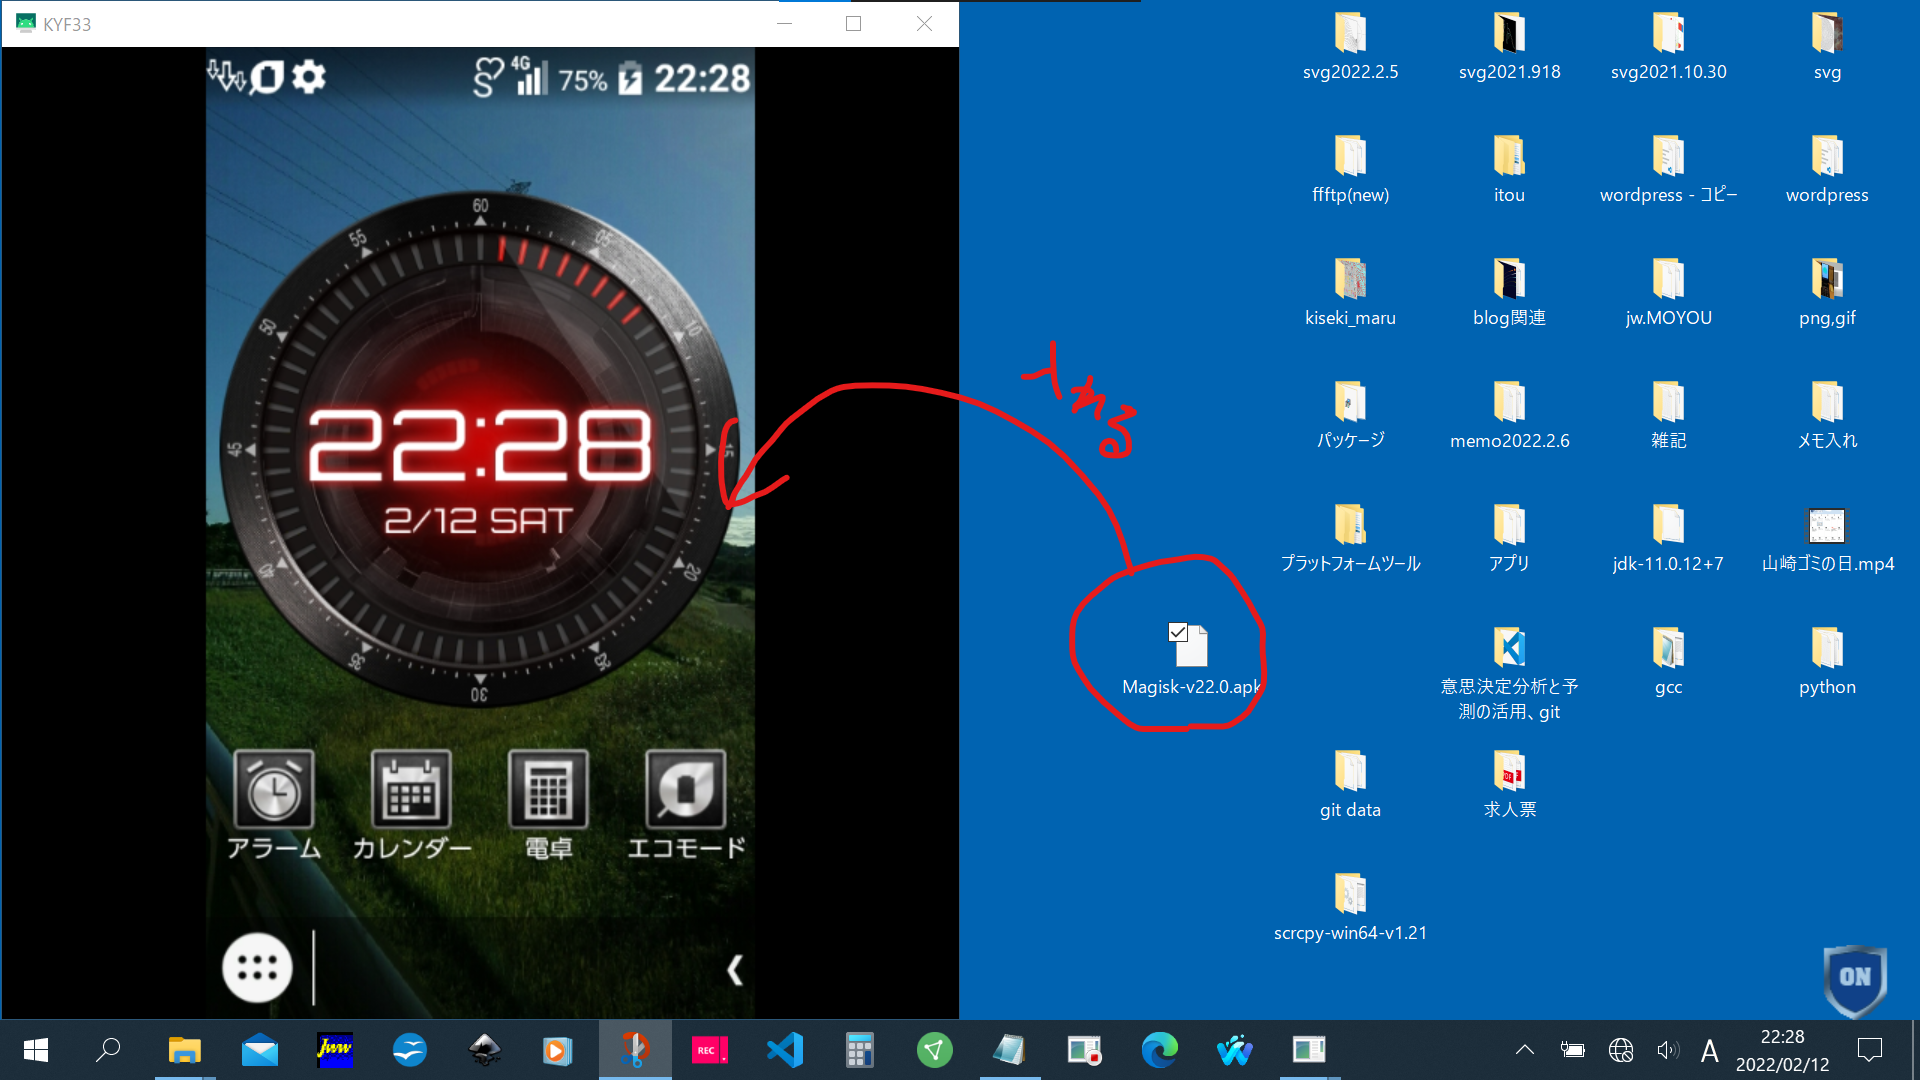The height and width of the screenshot is (1080, 1920).
Task: Tap the Calendar app icon on phone
Action: click(x=411, y=791)
